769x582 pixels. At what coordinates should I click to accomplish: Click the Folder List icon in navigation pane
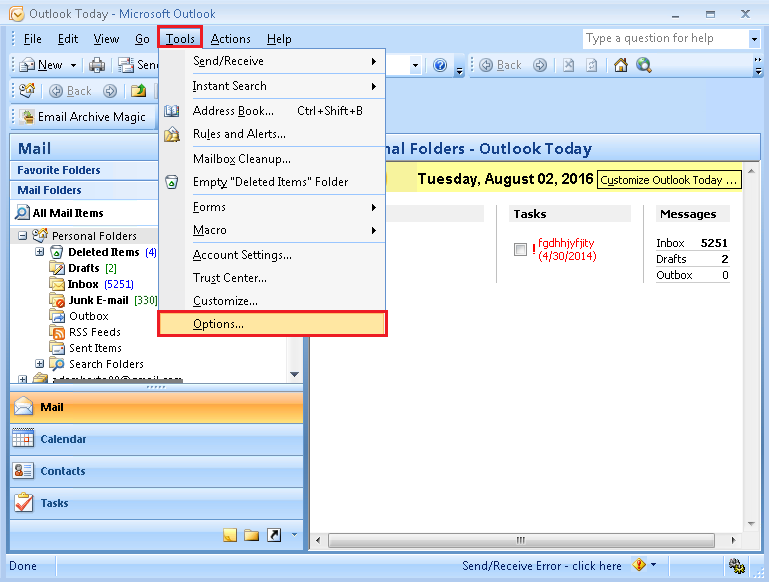point(252,535)
